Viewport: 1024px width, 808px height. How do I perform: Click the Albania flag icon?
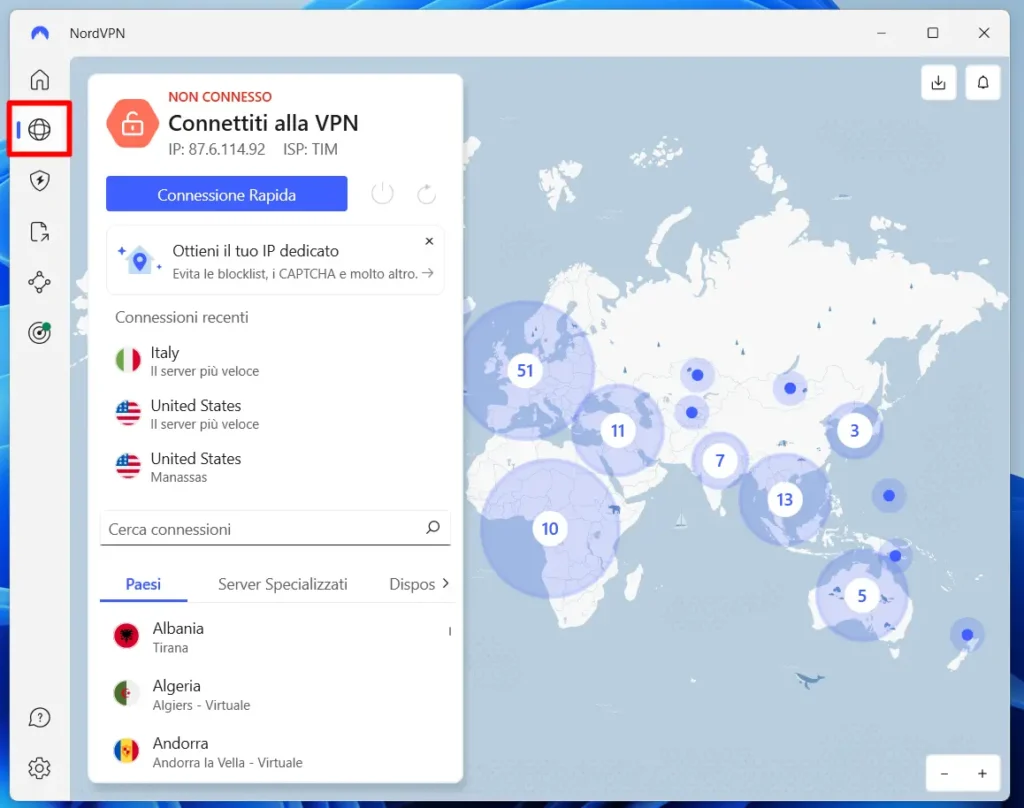[x=127, y=636]
